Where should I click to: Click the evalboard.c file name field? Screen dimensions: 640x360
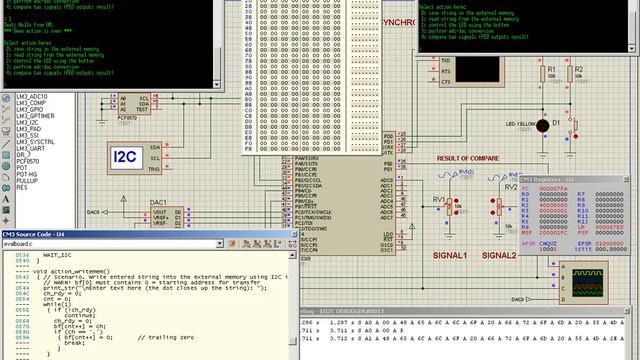coord(109,244)
